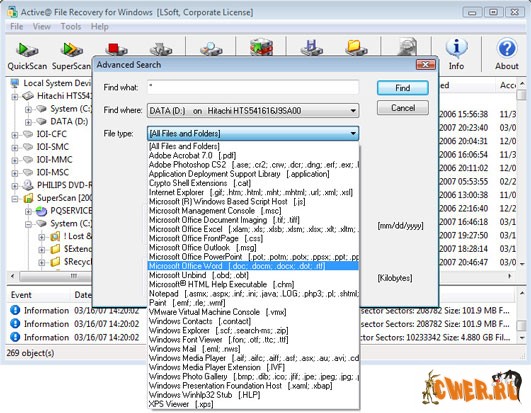Expand the IOI-MMC tree node
This screenshot has height=413, width=531.
15,160
